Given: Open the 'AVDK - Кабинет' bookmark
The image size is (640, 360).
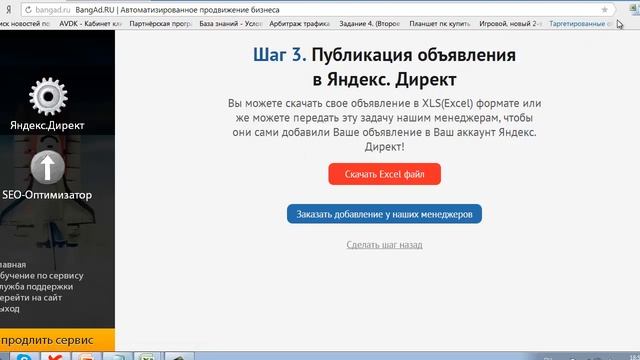Looking at the screenshot, I should [90, 24].
